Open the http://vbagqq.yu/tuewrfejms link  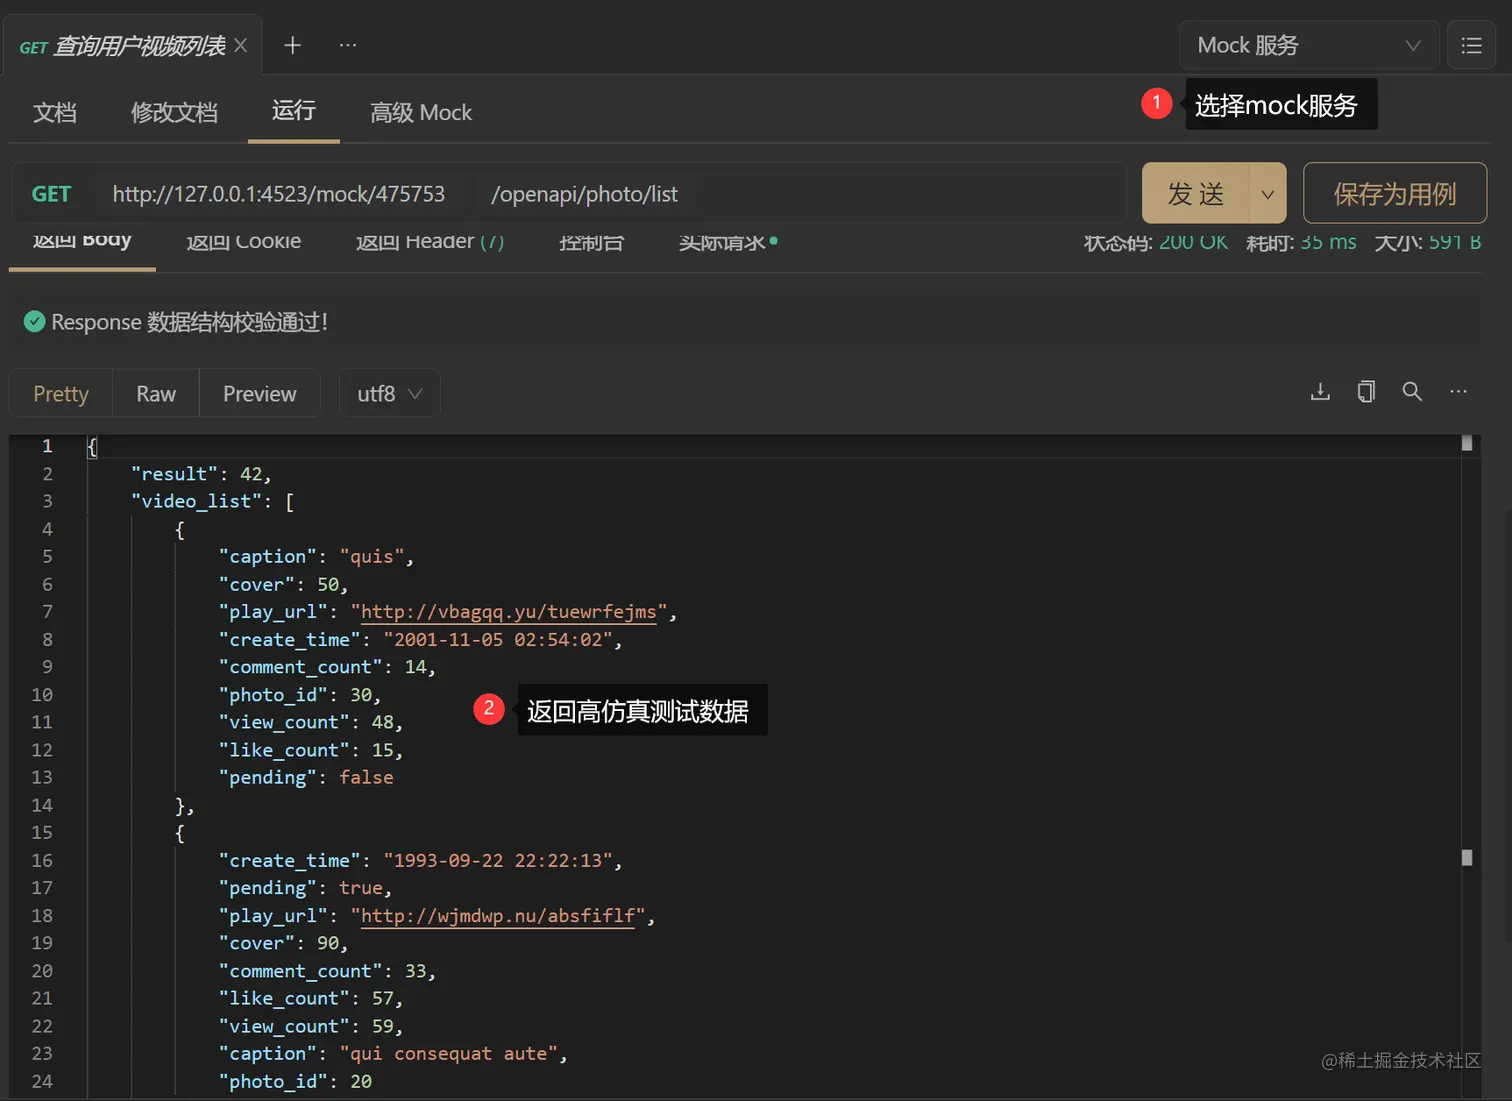pyautogui.click(x=508, y=612)
